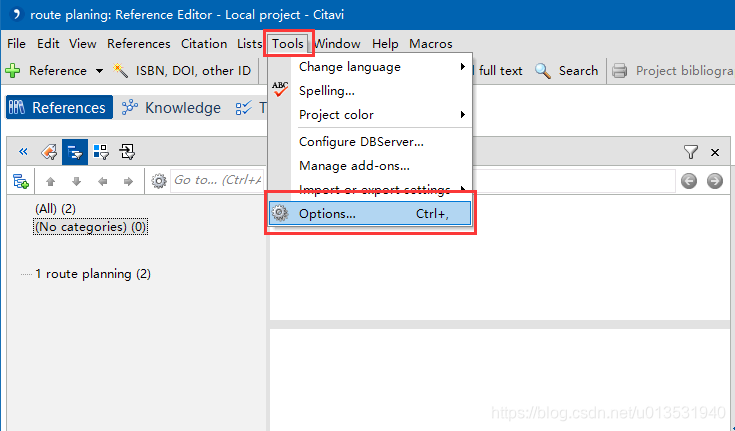Click the round back navigation arrow
Viewport: 735px width, 431px height.
[689, 181]
